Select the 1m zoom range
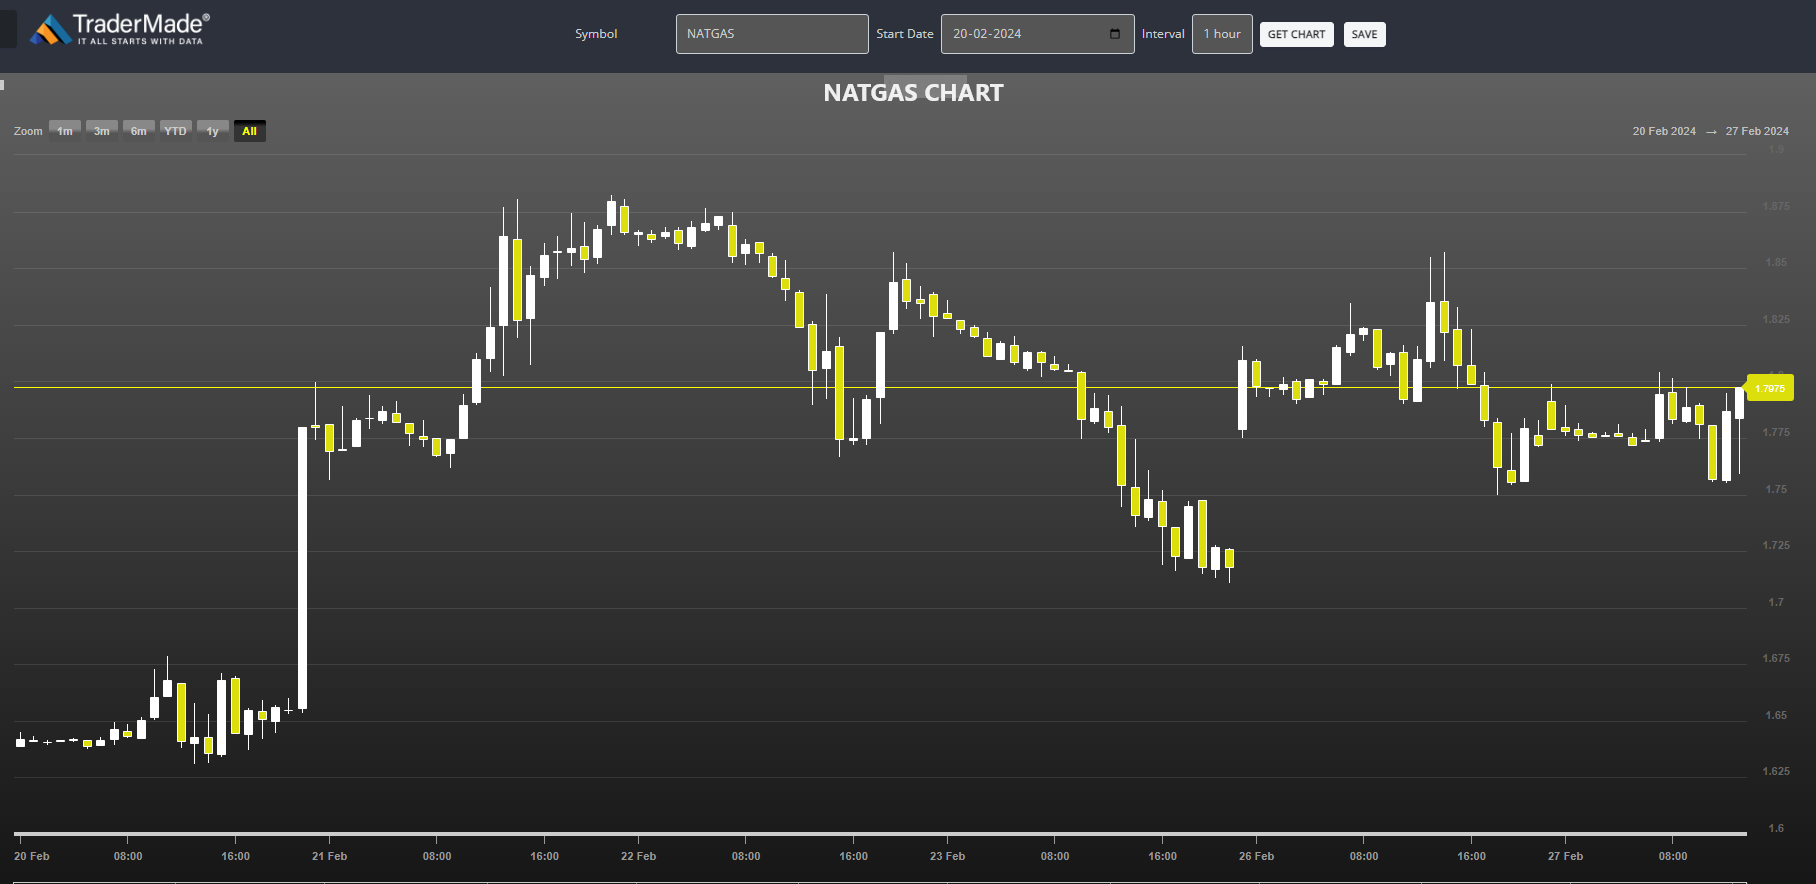 [x=65, y=131]
